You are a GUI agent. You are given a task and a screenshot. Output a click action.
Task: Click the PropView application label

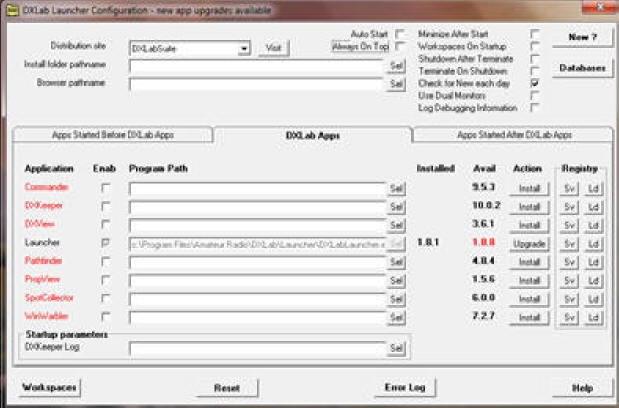coord(43,279)
